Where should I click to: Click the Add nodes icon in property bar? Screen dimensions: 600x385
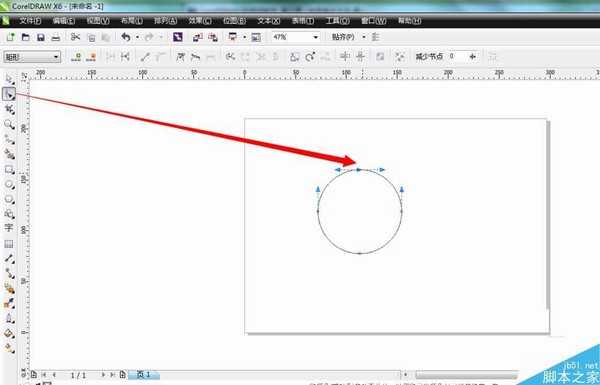tap(76, 57)
